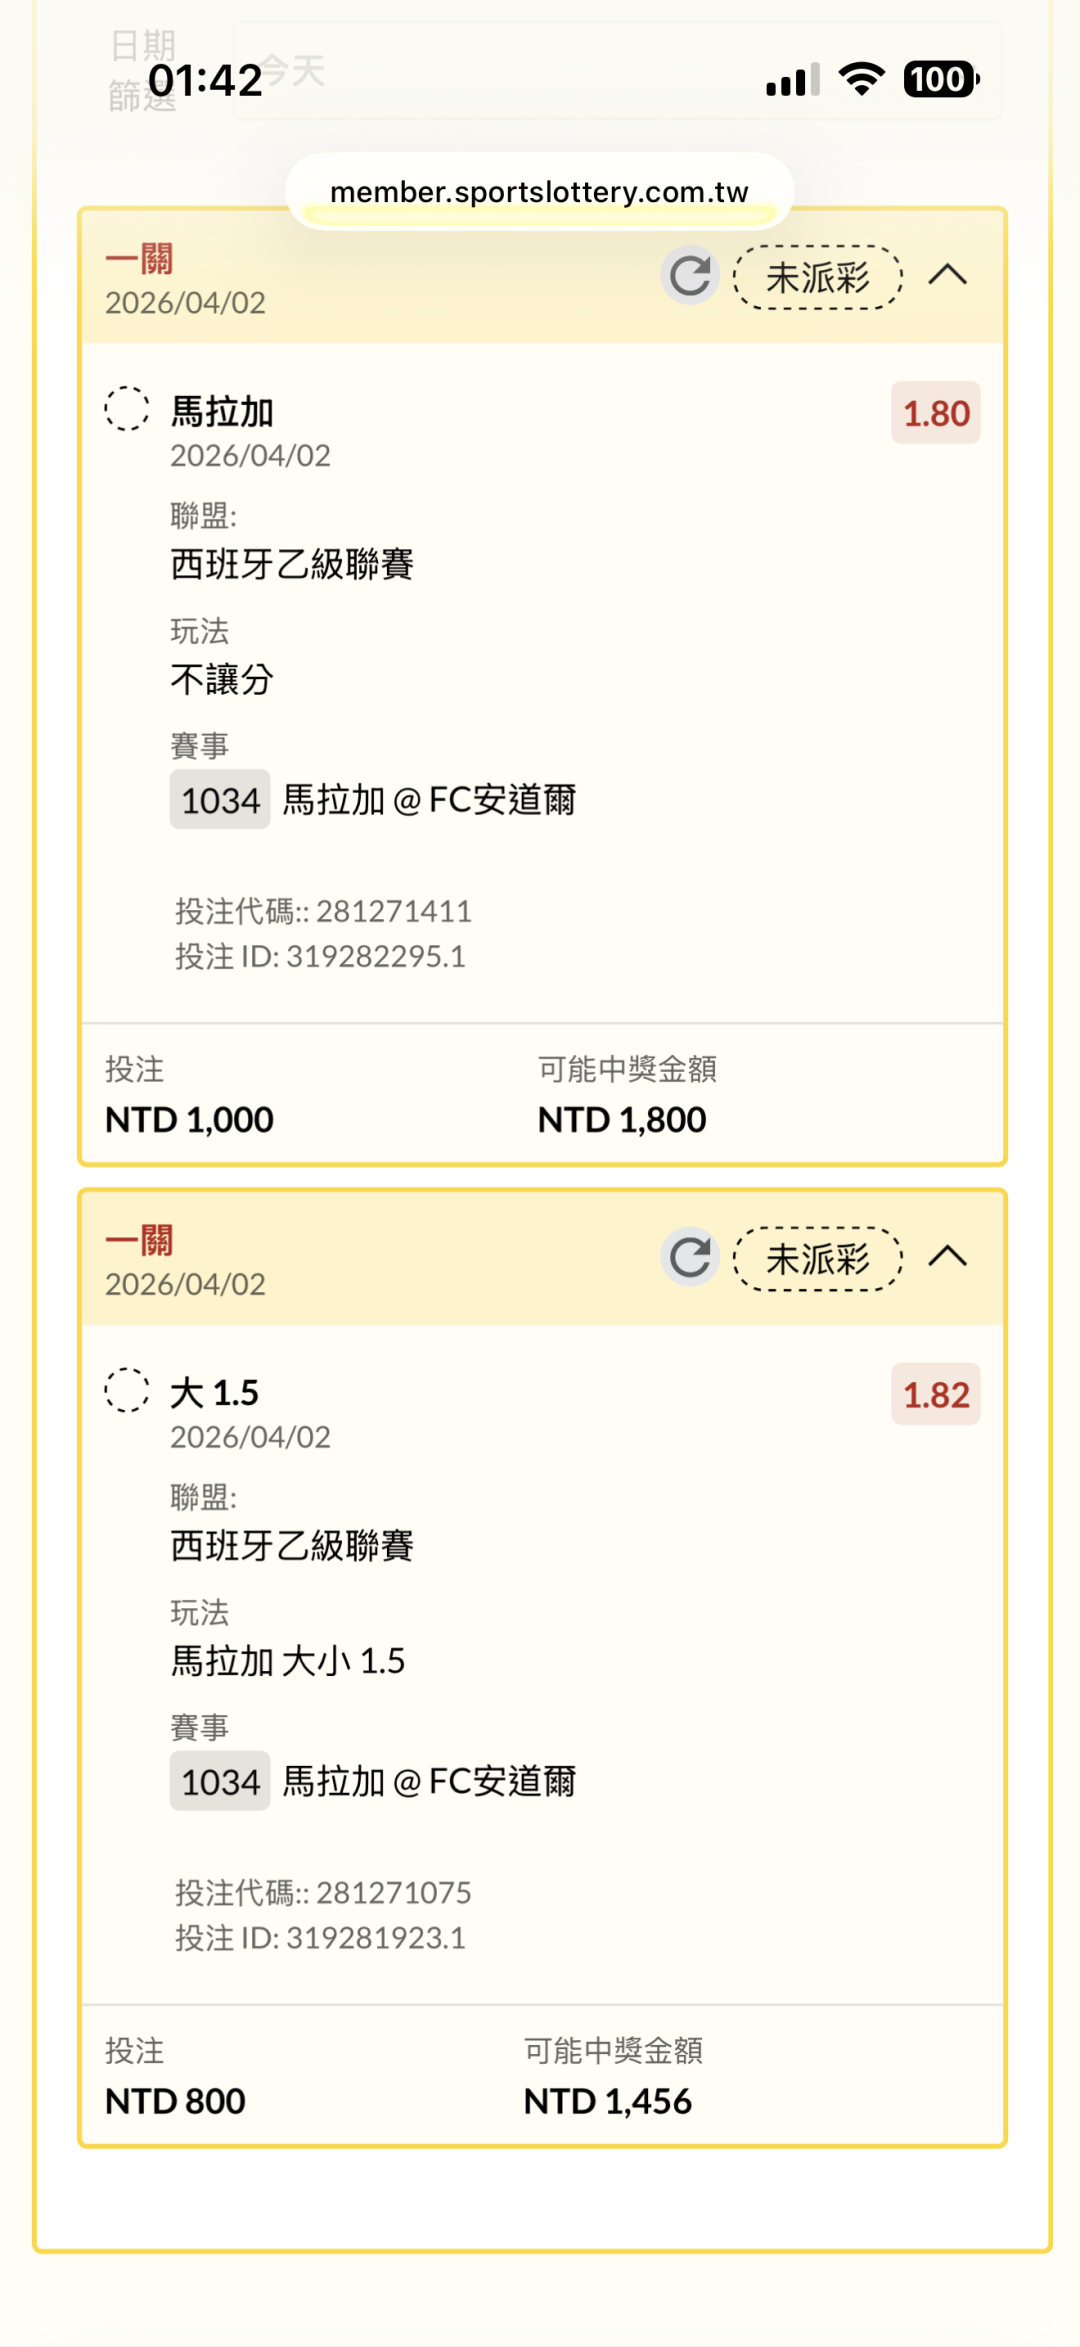
Task: Tap the Wi-Fi icon in the status bar
Action: pyautogui.click(x=862, y=79)
